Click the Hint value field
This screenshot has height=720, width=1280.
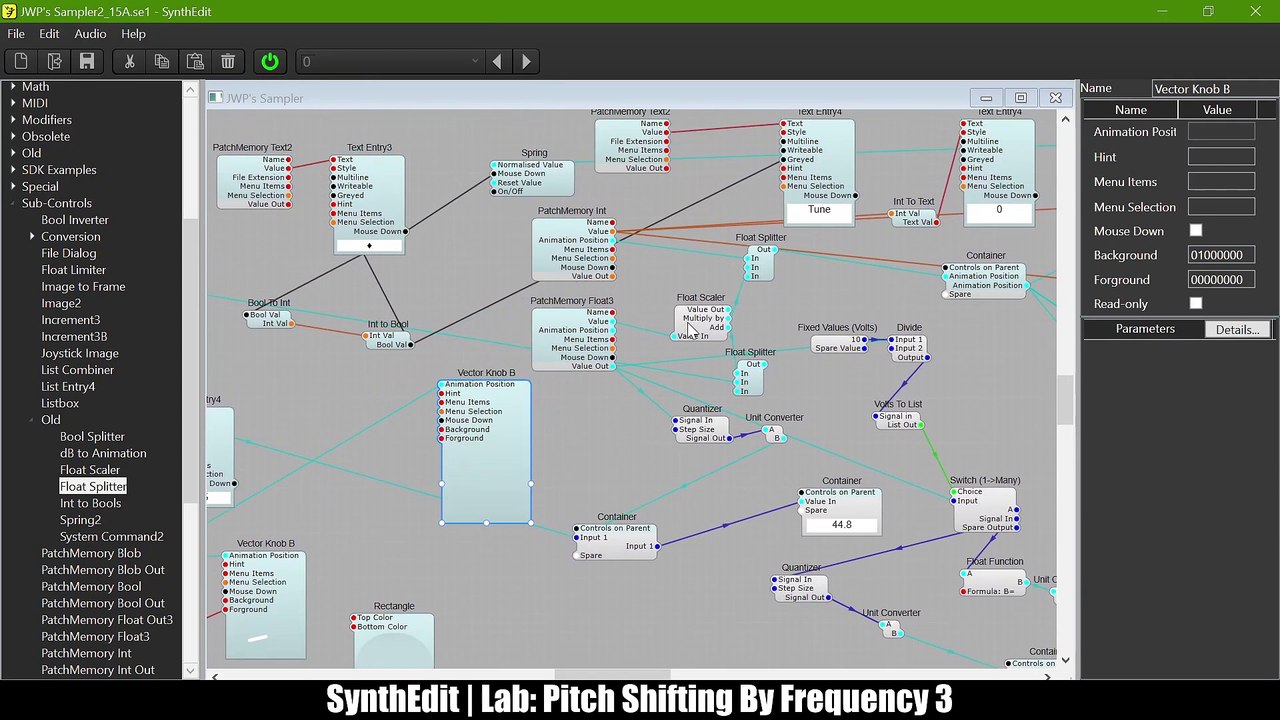(x=1221, y=157)
